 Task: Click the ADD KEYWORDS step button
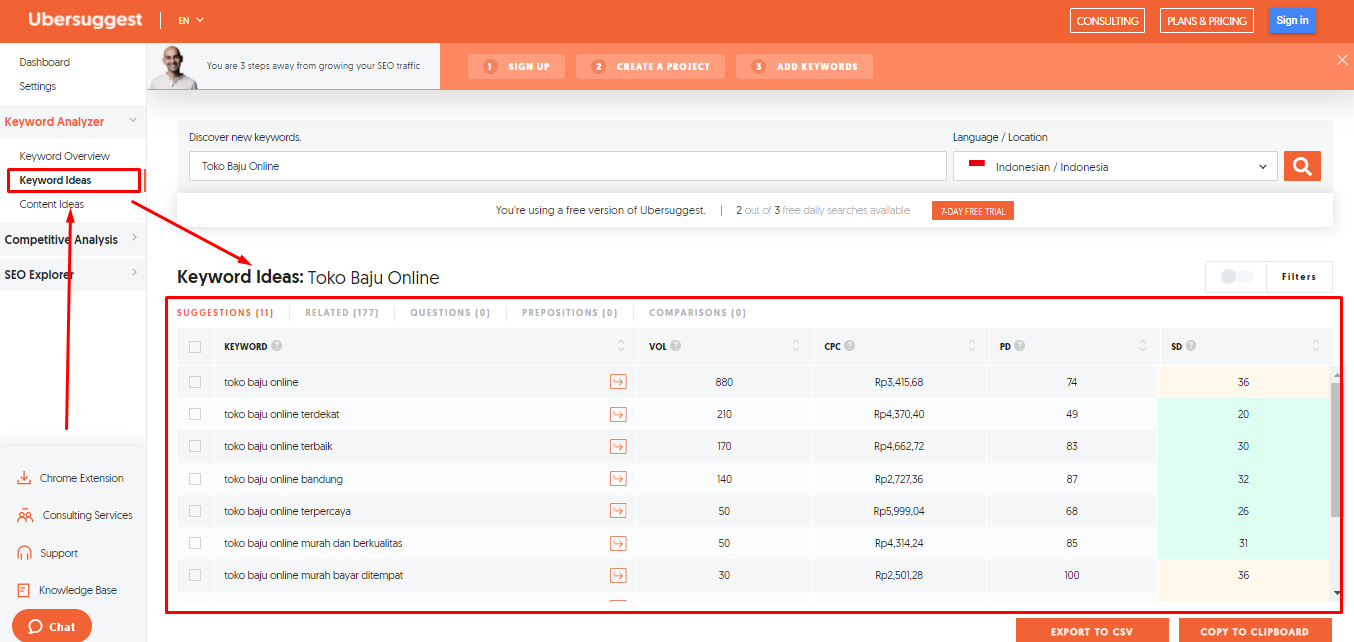(x=804, y=66)
